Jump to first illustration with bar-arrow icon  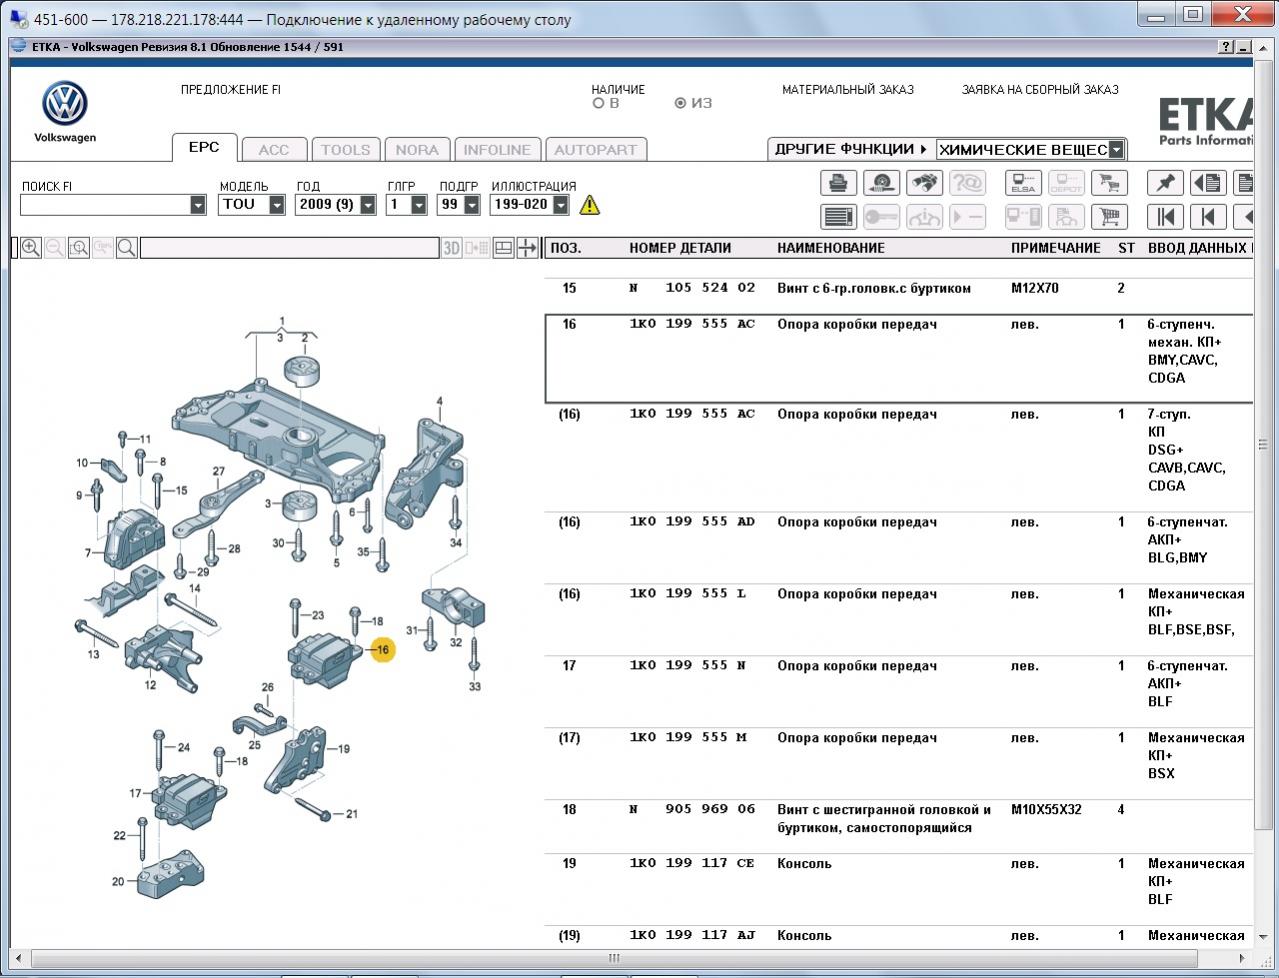1165,216
